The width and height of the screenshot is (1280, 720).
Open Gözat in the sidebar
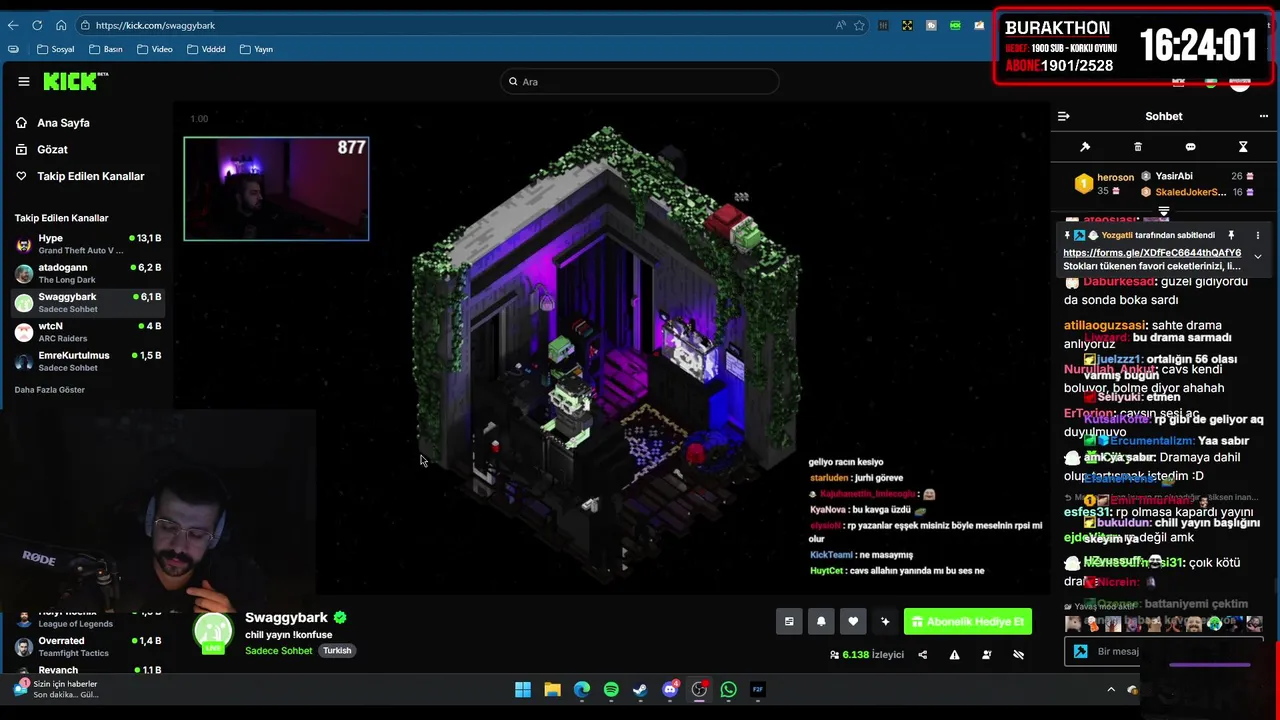click(x=52, y=150)
